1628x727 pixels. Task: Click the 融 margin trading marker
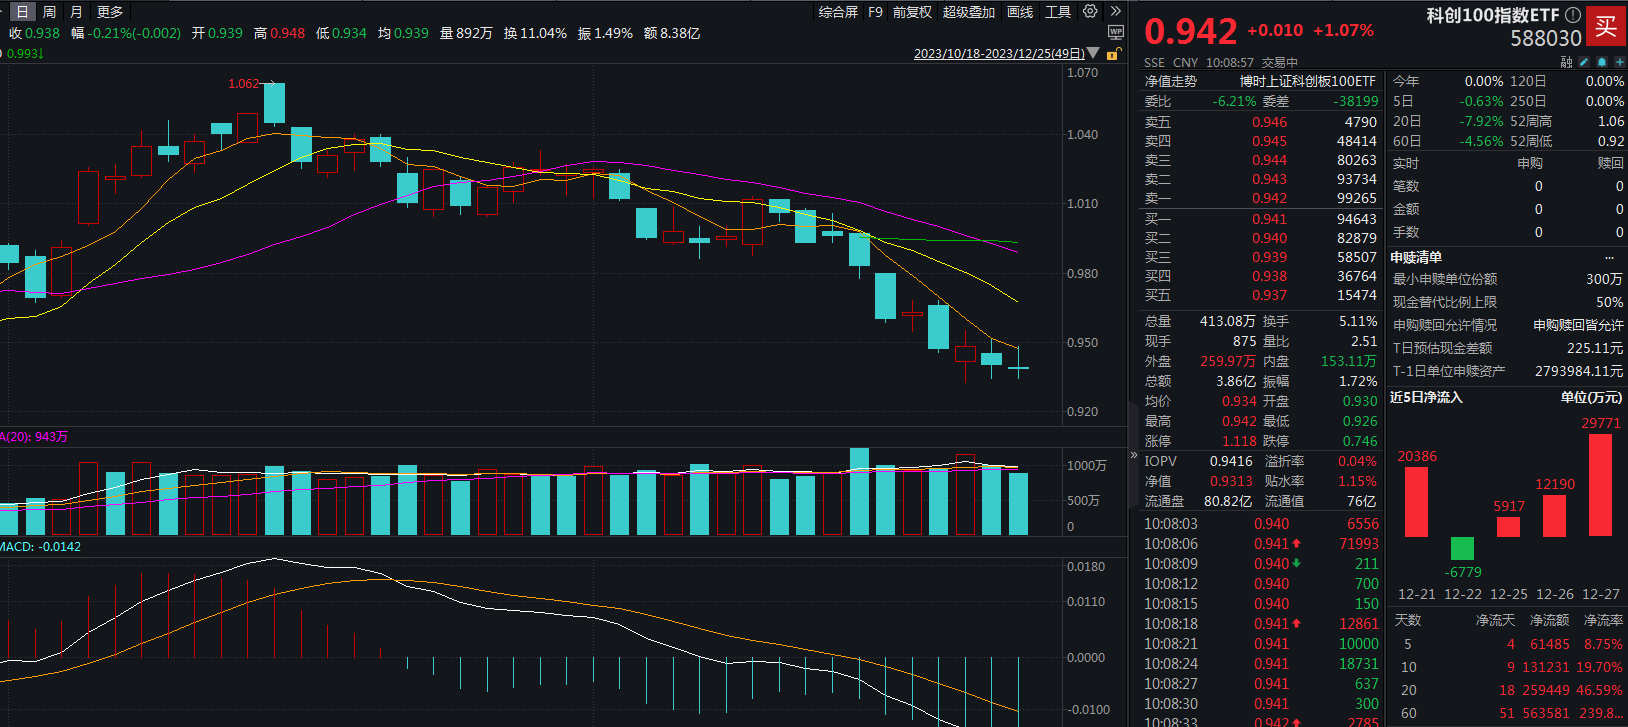click(1566, 62)
